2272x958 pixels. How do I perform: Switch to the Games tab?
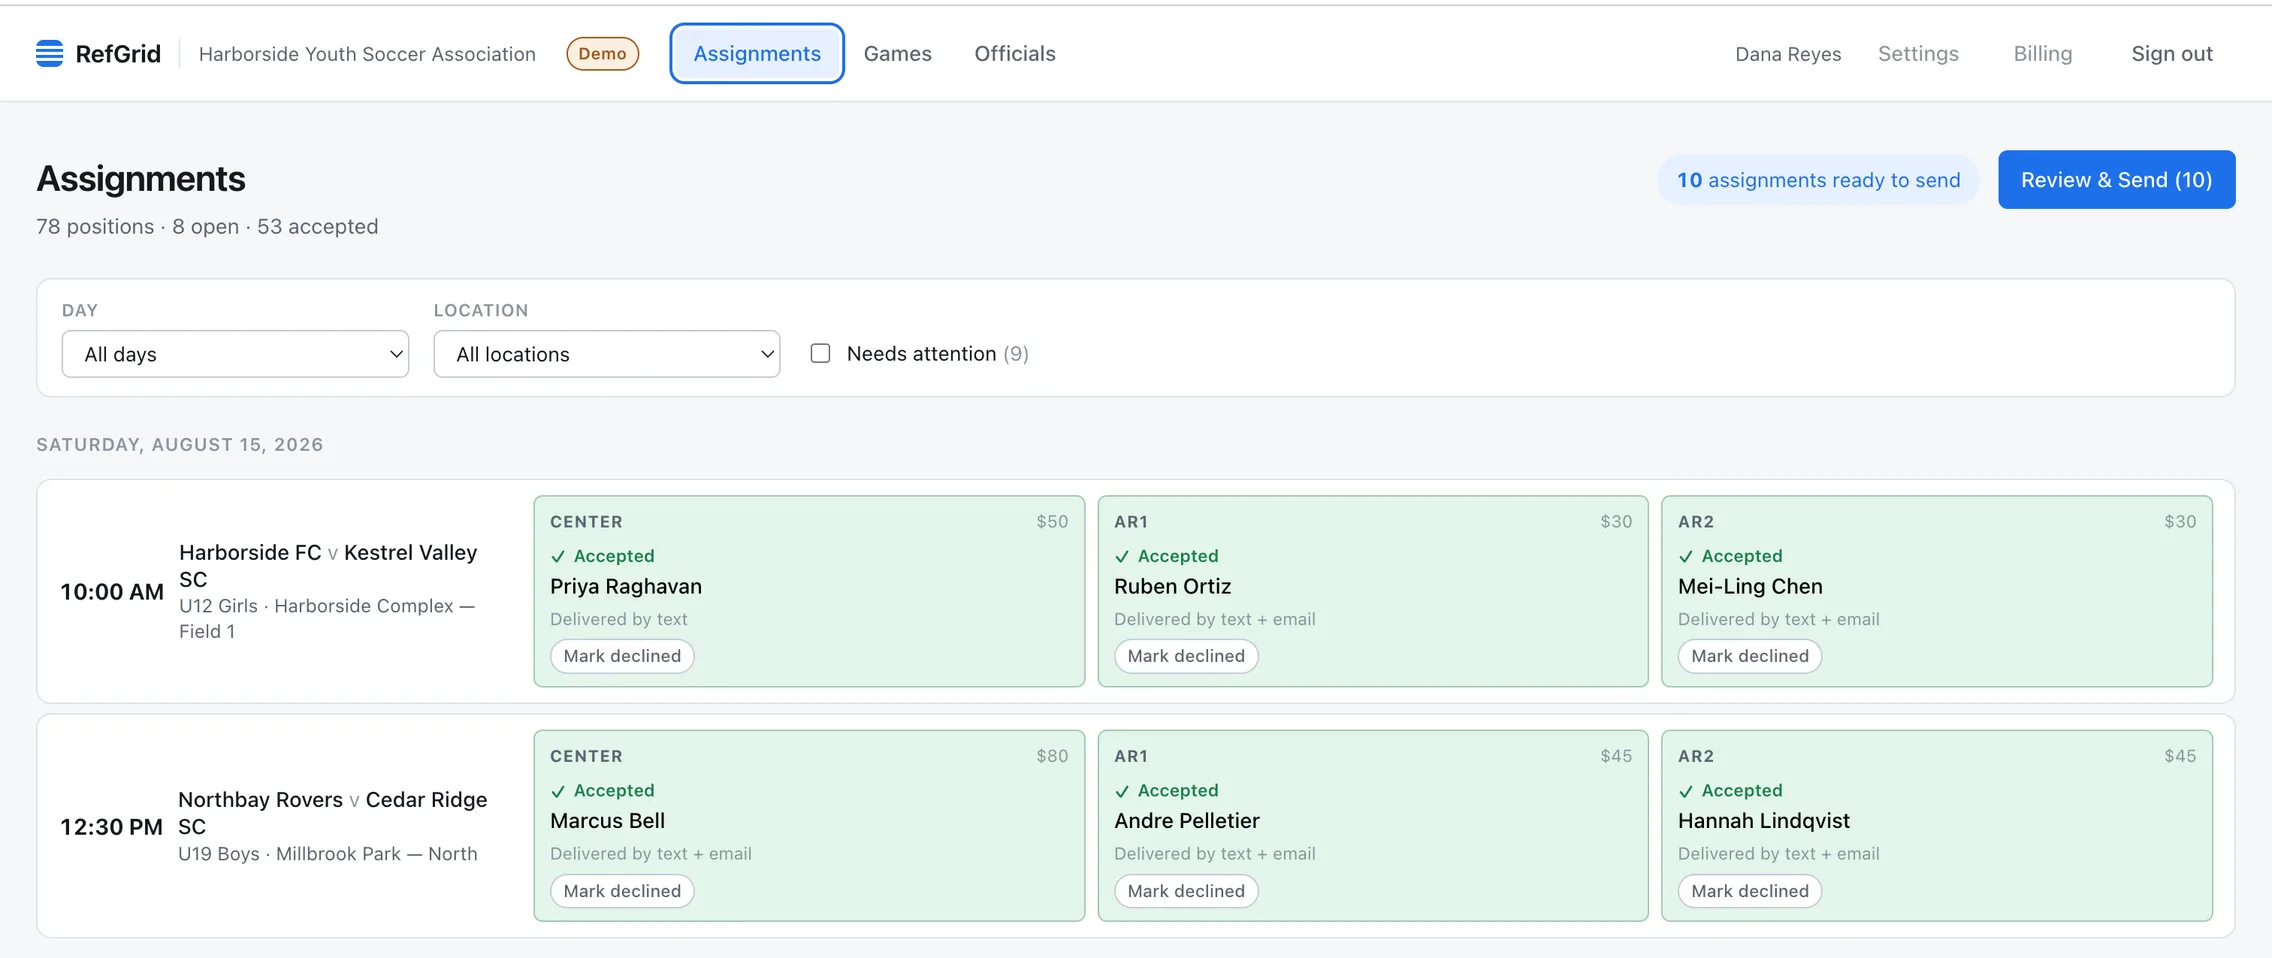(x=897, y=53)
